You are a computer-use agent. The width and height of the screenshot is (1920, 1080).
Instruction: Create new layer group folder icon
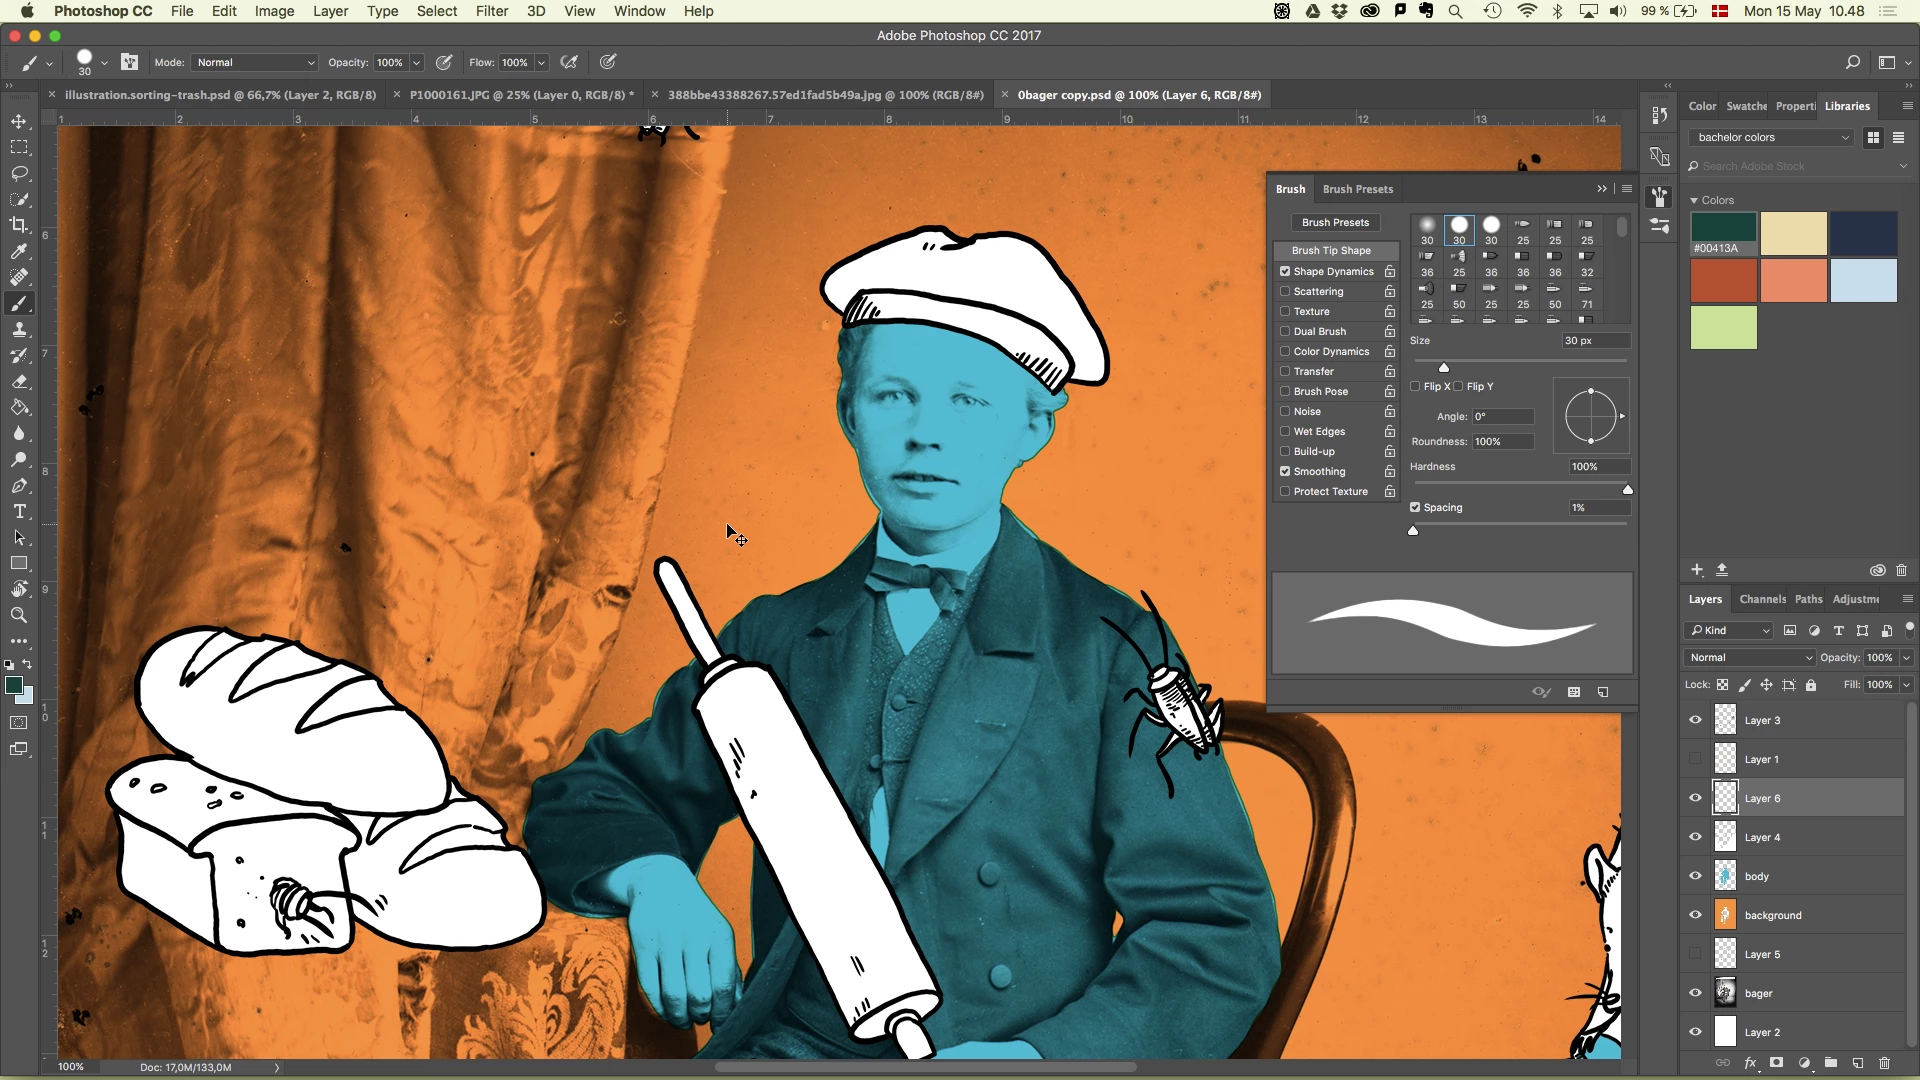[1830, 1063]
